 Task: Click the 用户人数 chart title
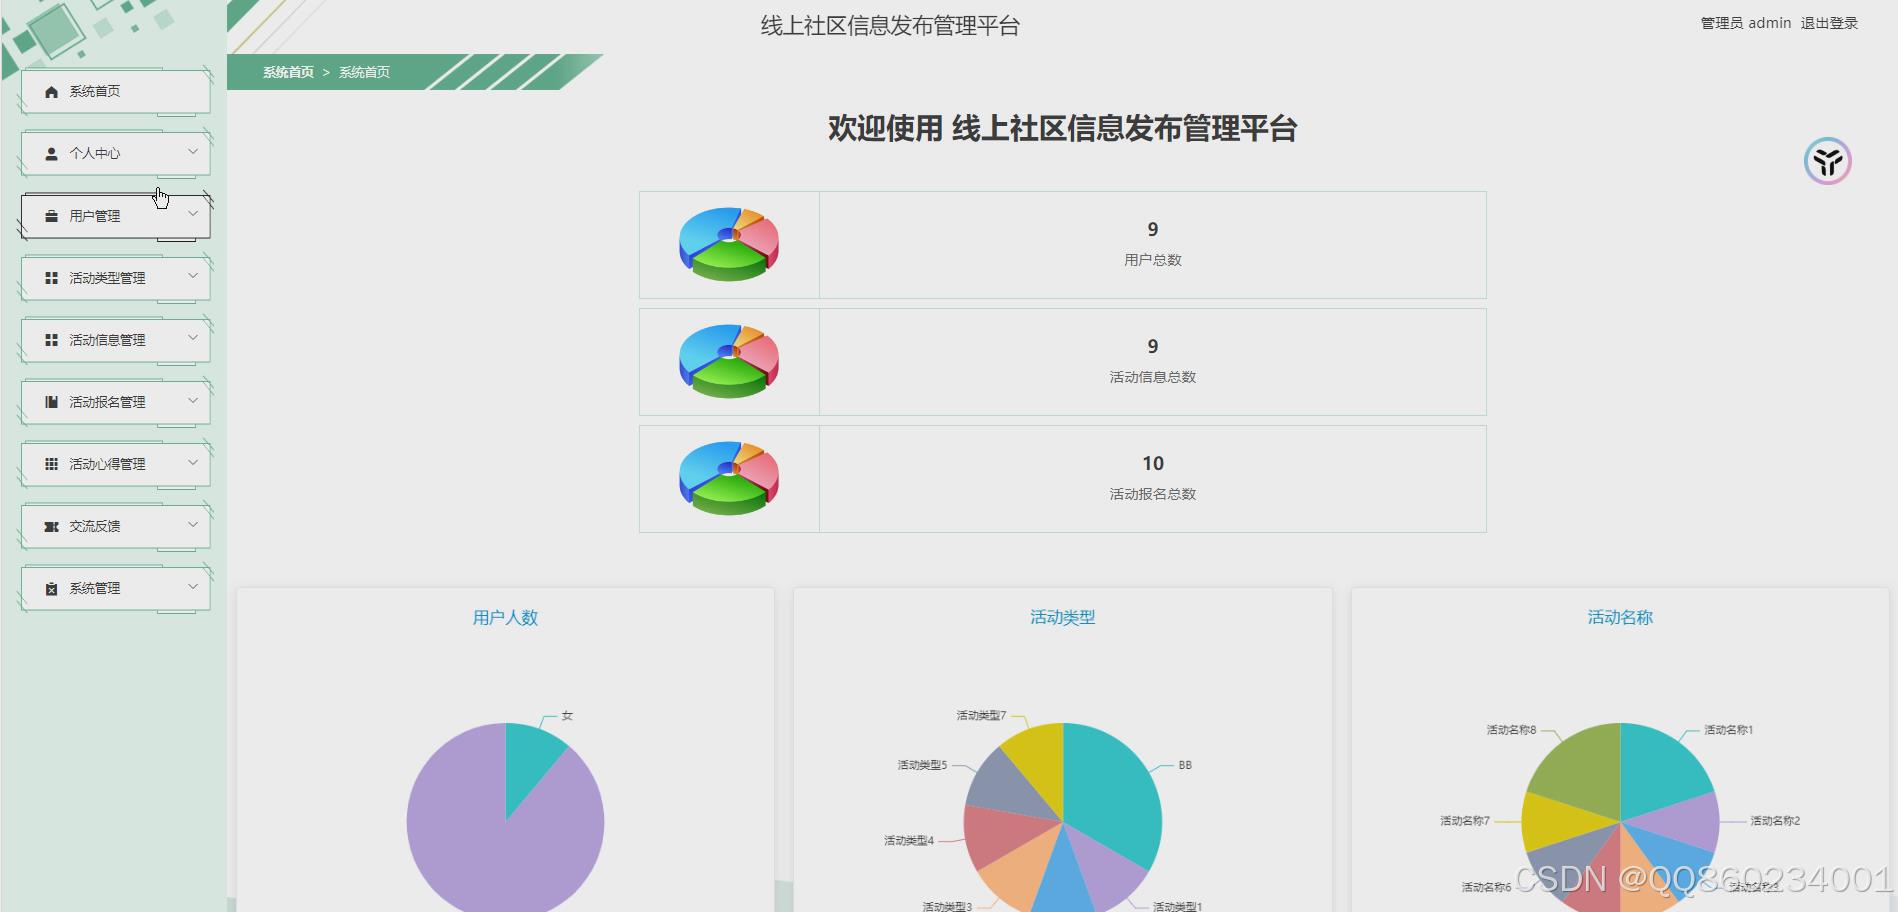pyautogui.click(x=505, y=618)
